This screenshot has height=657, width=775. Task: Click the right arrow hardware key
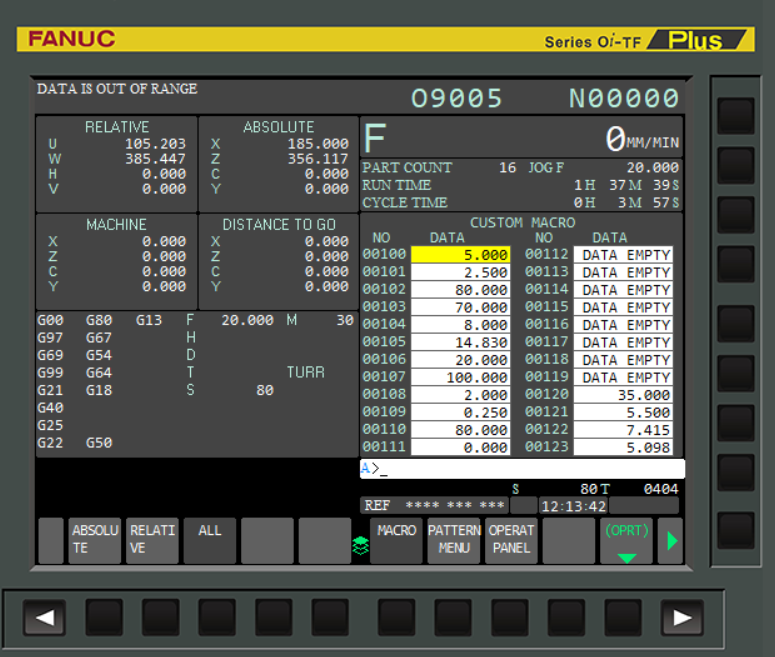[682, 617]
